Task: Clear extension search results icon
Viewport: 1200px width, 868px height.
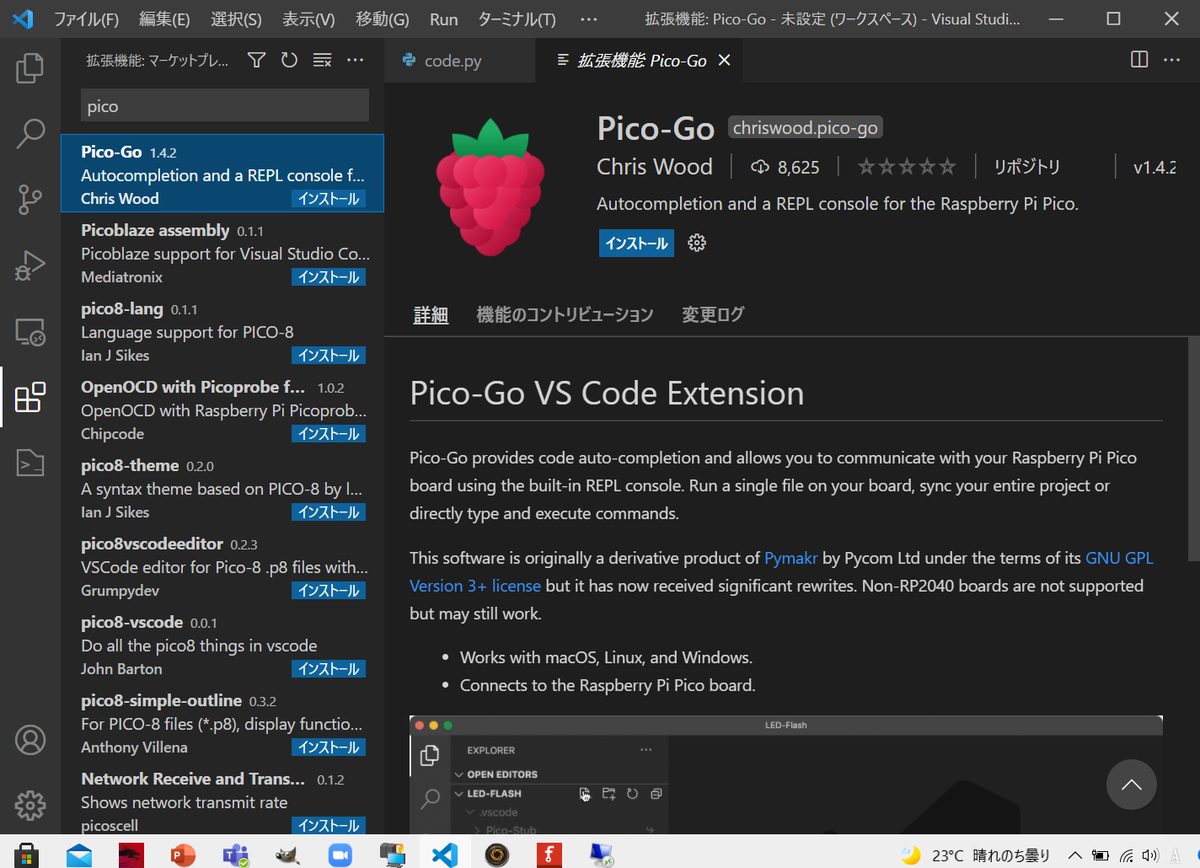Action: click(322, 60)
